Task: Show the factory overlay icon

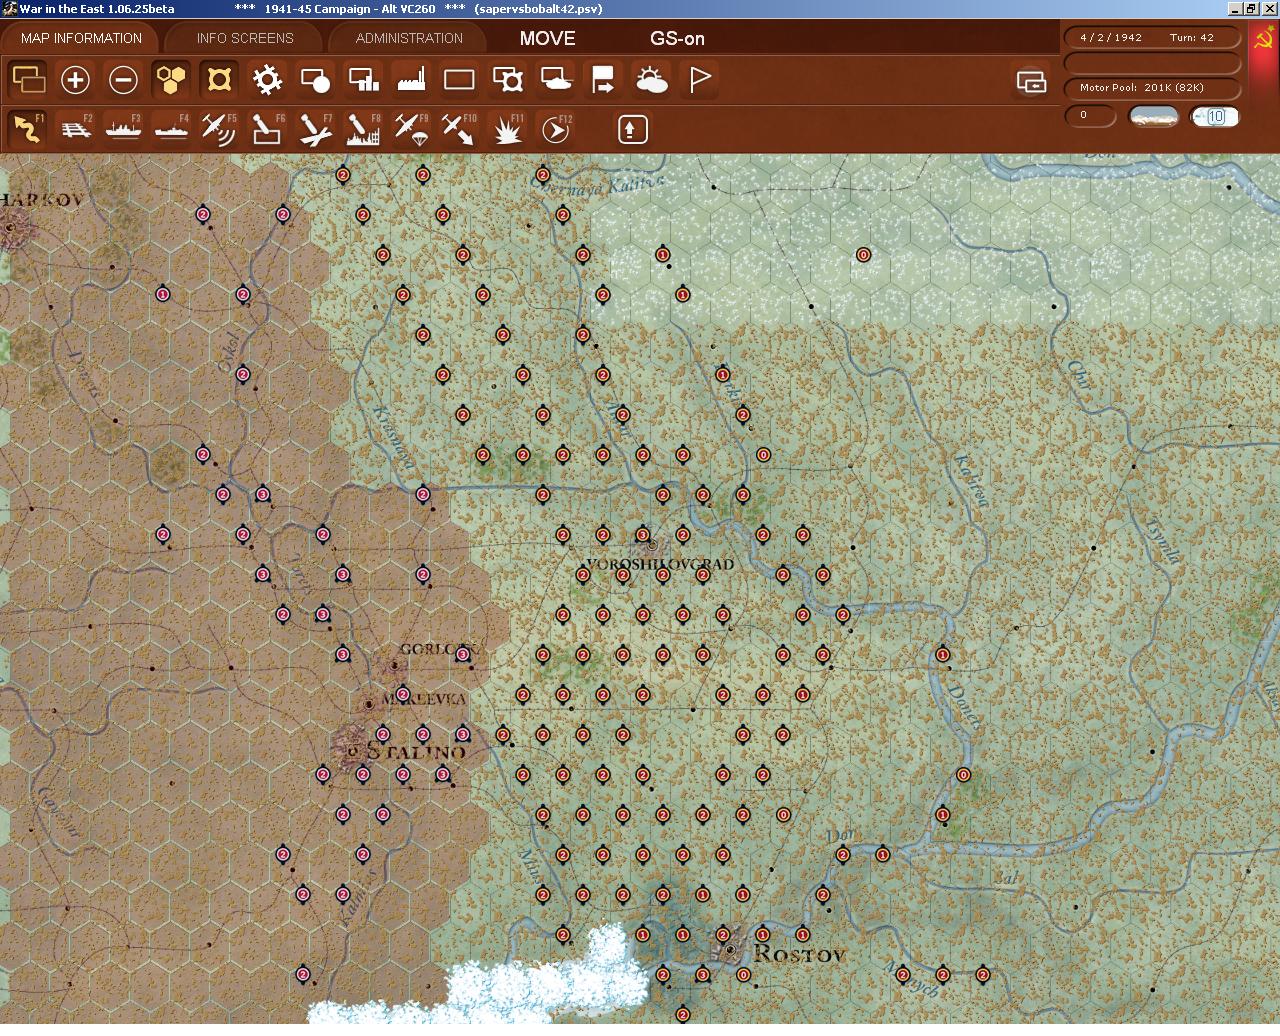Action: pyautogui.click(x=411, y=79)
